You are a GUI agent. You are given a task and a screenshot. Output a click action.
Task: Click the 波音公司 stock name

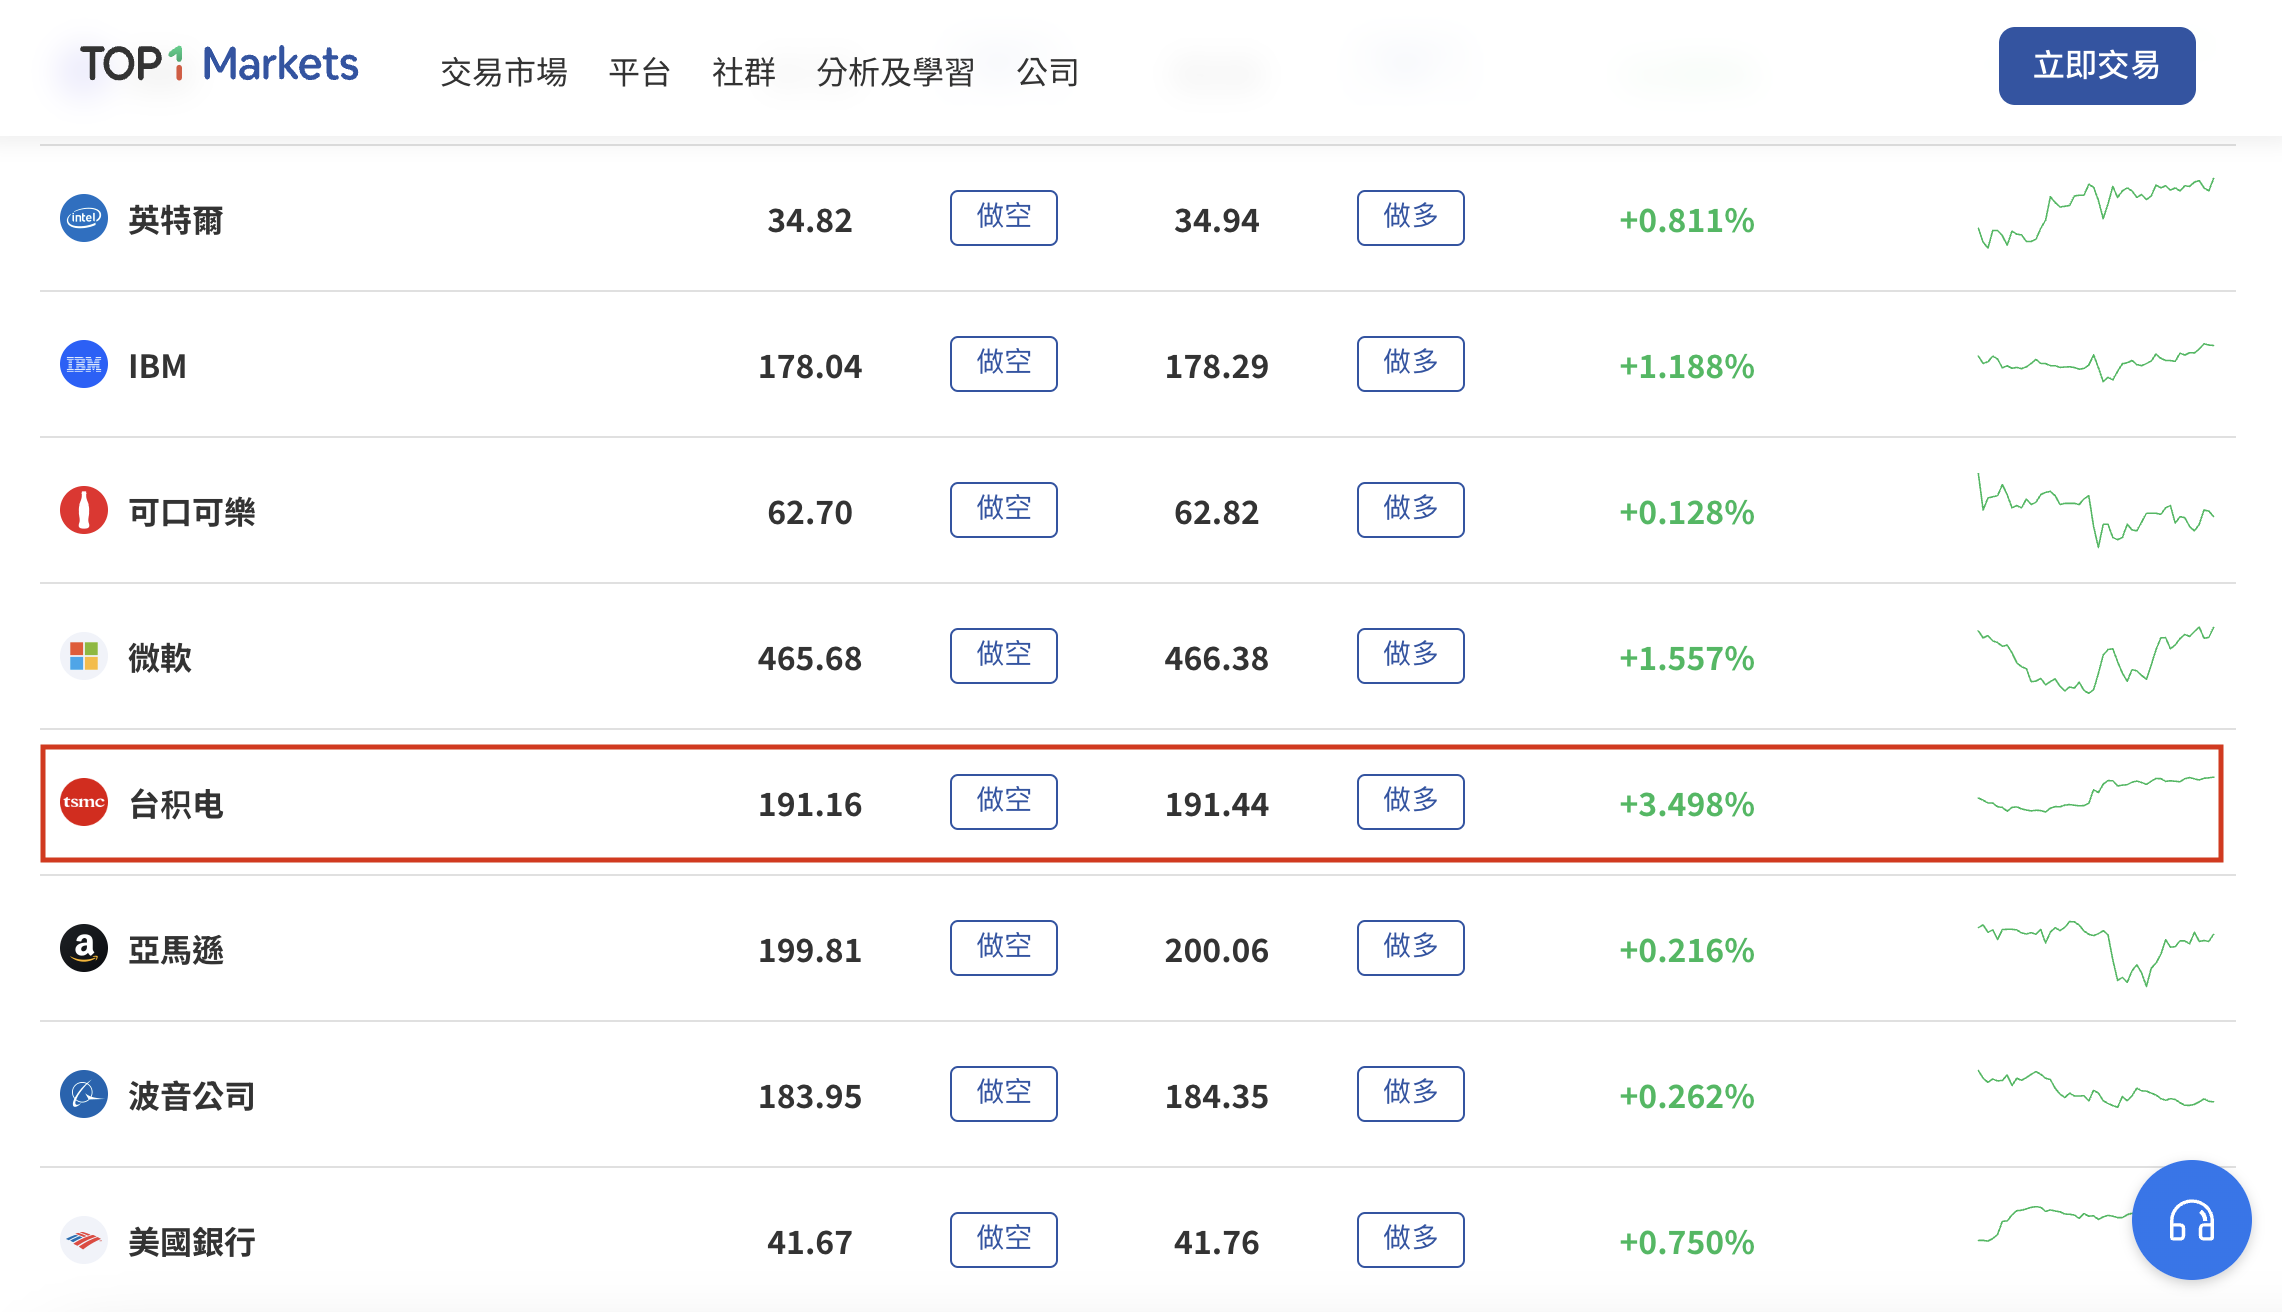click(192, 1096)
